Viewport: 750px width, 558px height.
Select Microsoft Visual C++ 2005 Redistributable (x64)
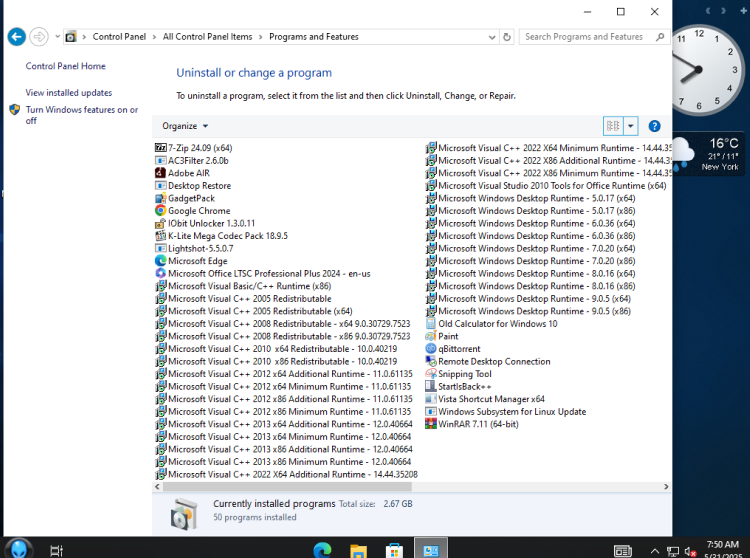[x=254, y=311]
